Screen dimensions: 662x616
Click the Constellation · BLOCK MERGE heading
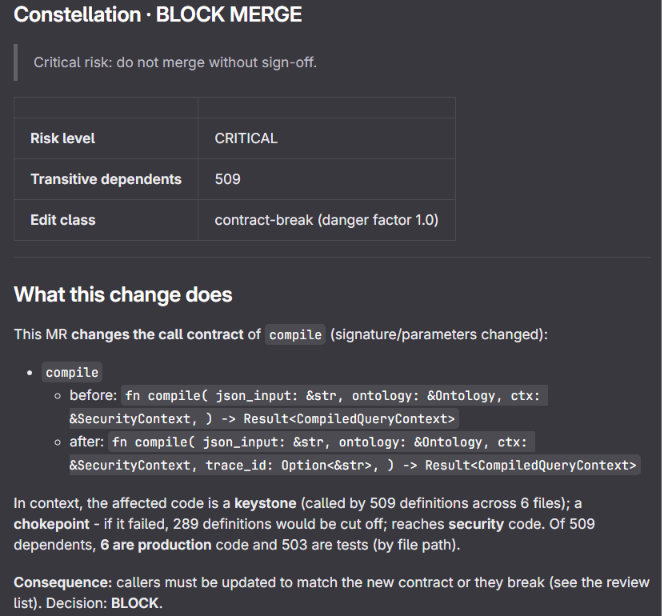(158, 15)
